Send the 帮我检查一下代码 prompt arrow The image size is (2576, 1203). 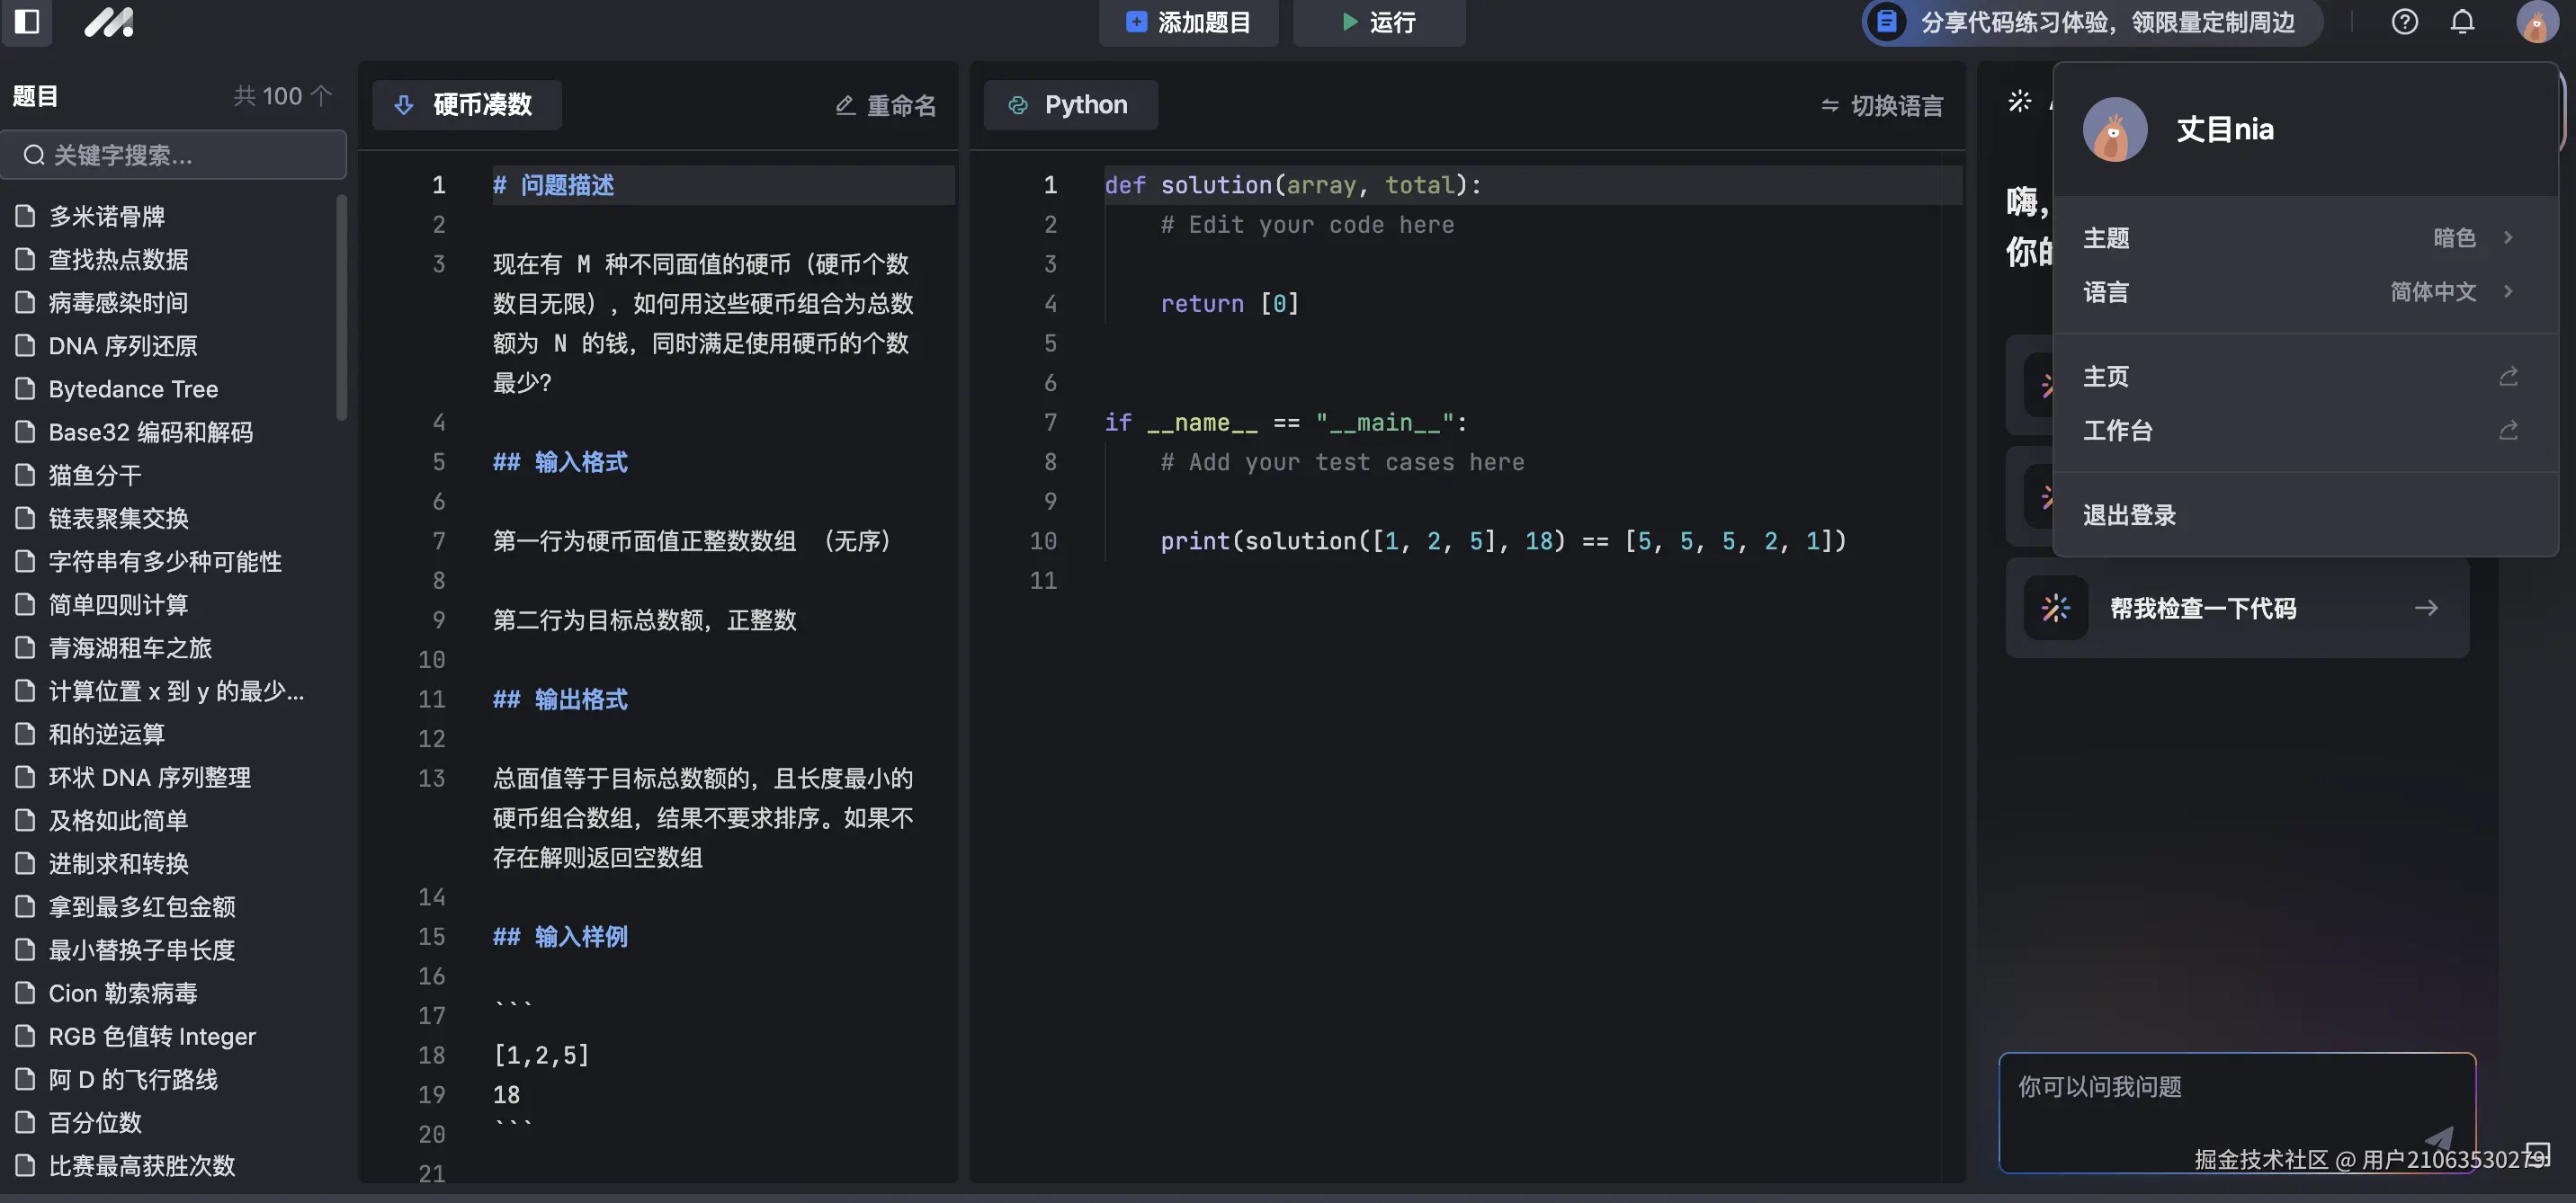[x=2426, y=608]
